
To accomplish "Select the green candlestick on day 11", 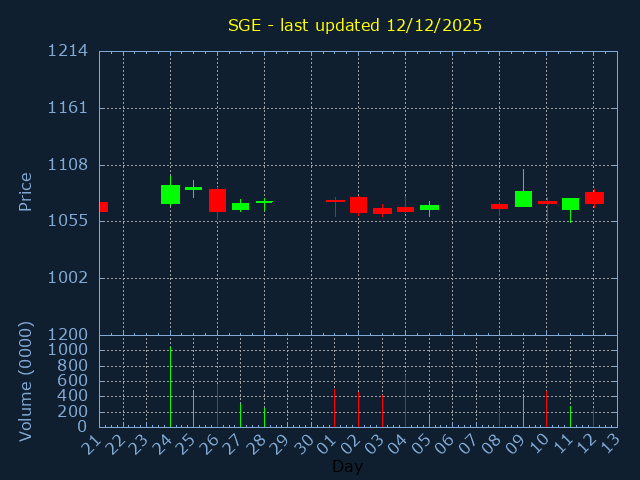I will [x=570, y=204].
